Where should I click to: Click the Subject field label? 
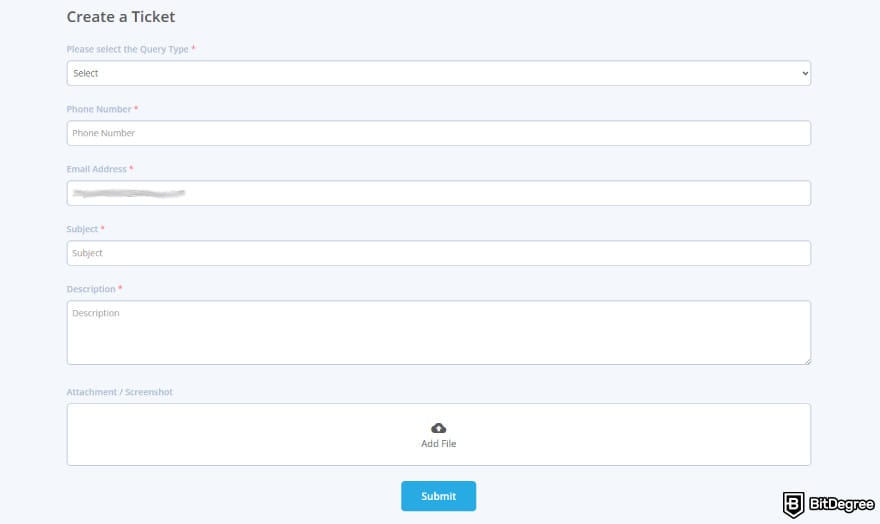point(82,229)
